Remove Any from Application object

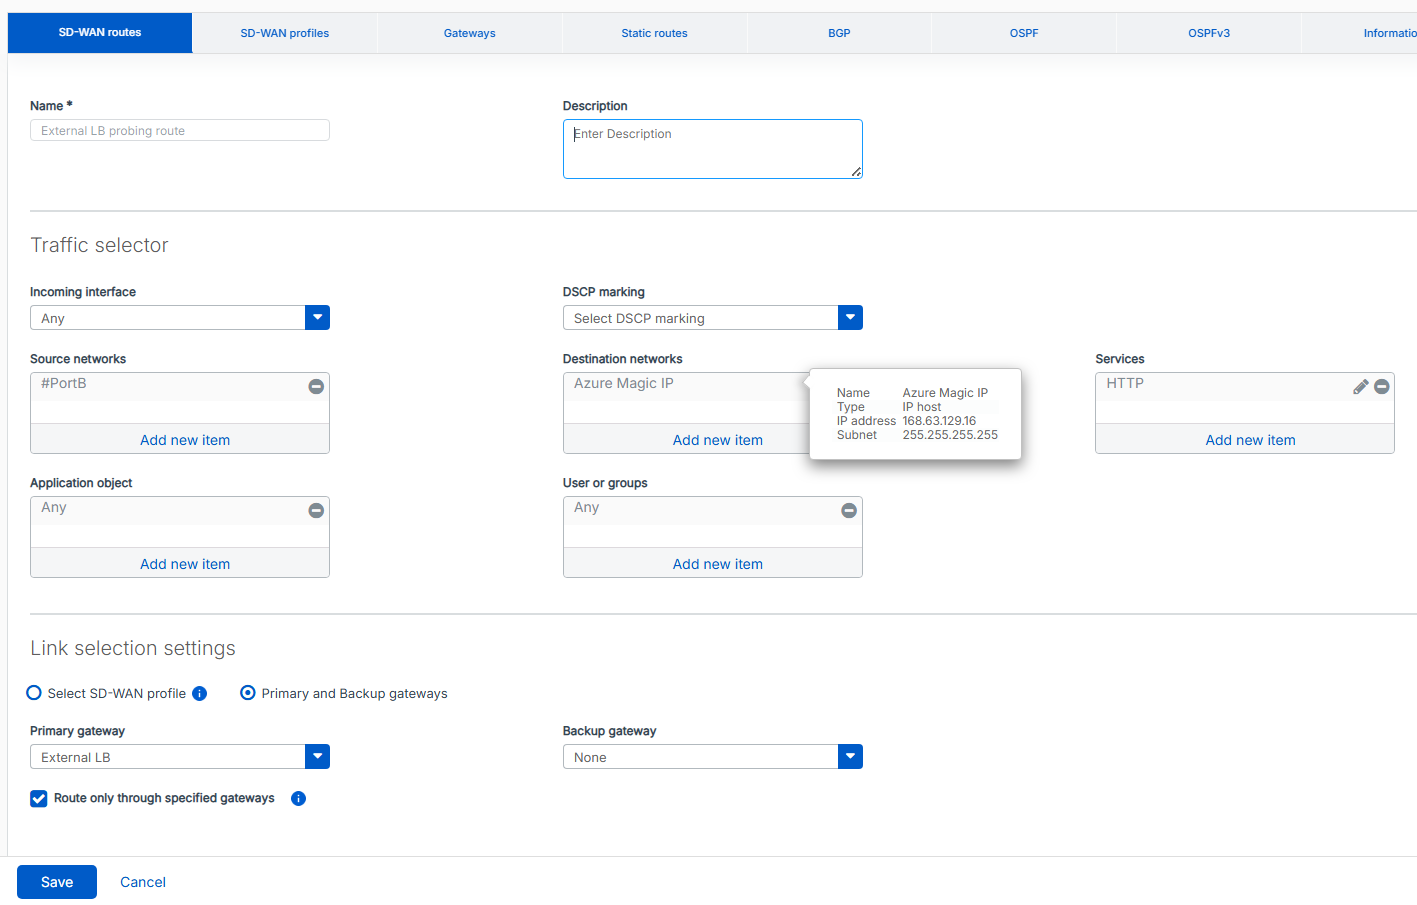pos(316,510)
